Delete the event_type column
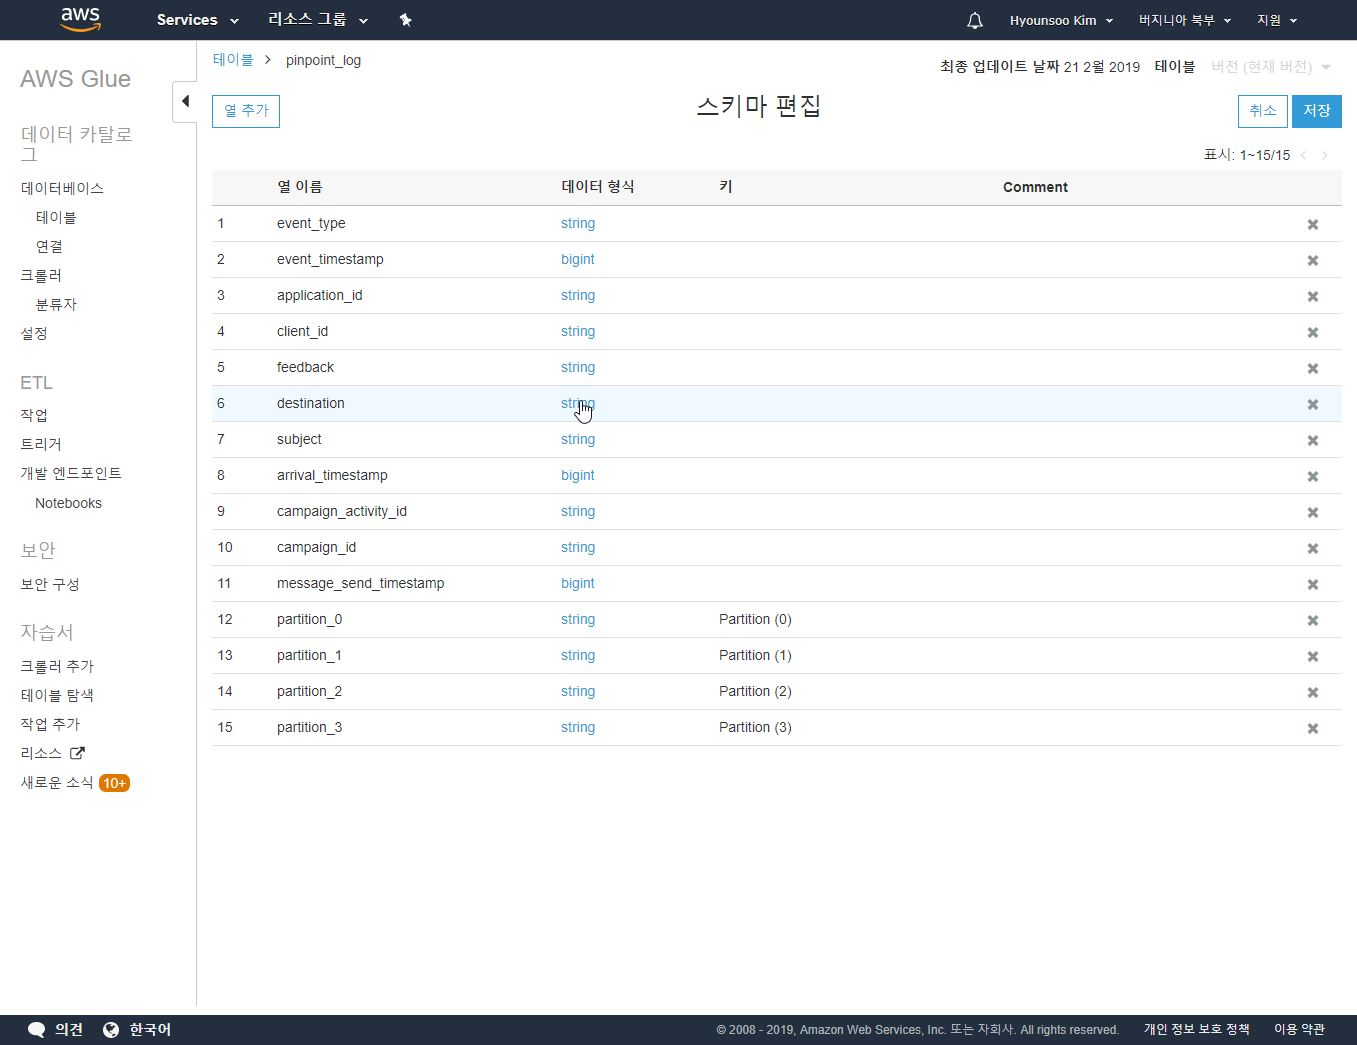The height and width of the screenshot is (1045, 1357). click(x=1313, y=224)
